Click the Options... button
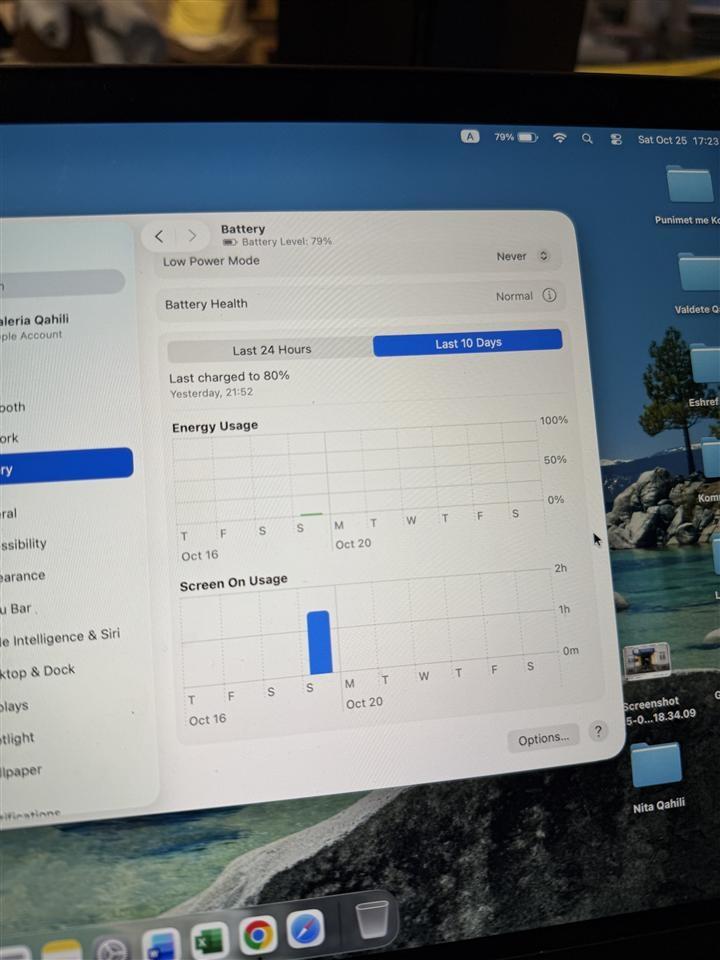 tap(543, 739)
